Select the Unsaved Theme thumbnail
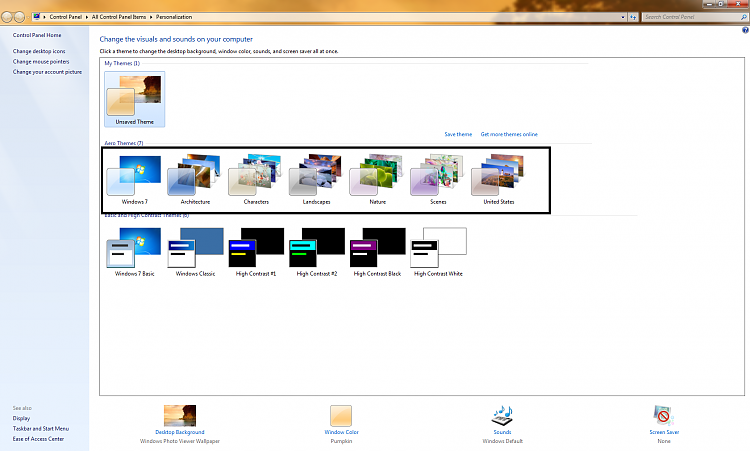The image size is (750, 451). tap(134, 99)
